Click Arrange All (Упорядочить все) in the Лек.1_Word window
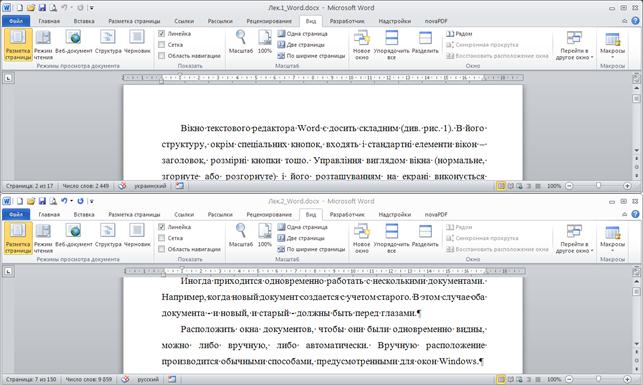The width and height of the screenshot is (643, 385). click(392, 45)
